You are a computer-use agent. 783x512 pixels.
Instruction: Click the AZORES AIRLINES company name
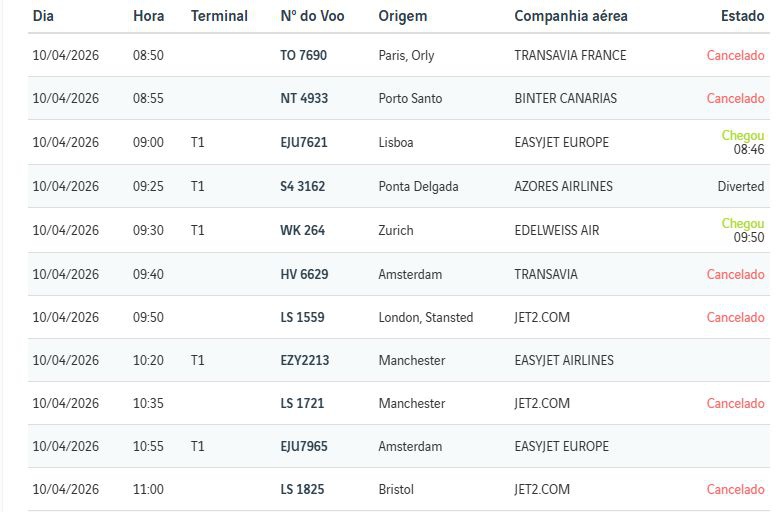(x=563, y=187)
